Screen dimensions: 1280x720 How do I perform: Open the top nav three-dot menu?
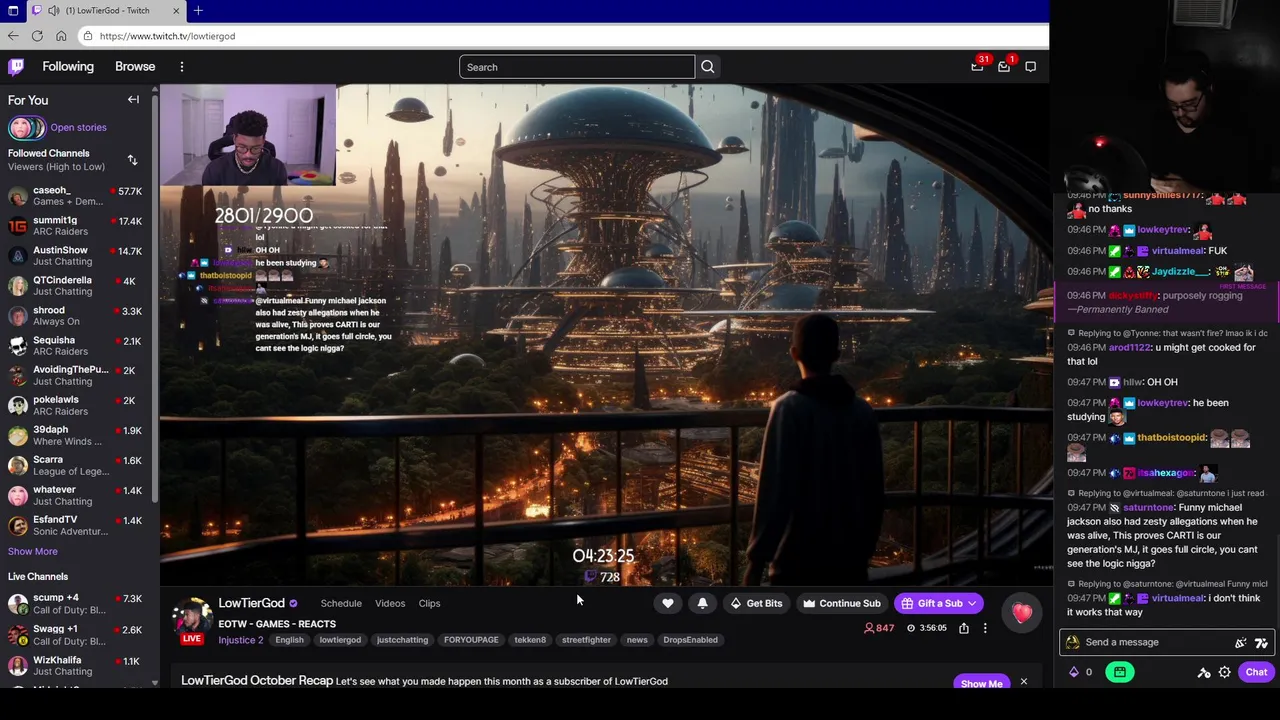click(182, 67)
